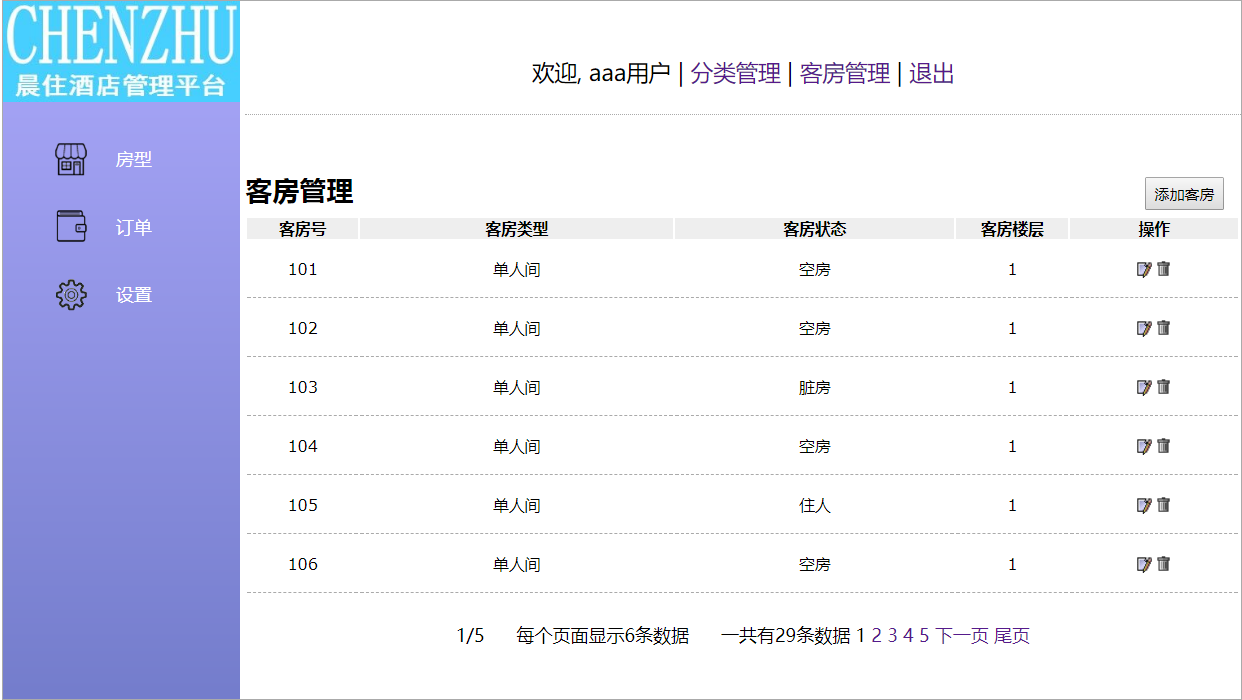Click the 空房 status of room 101
The height and width of the screenshot is (700, 1242).
tap(815, 269)
